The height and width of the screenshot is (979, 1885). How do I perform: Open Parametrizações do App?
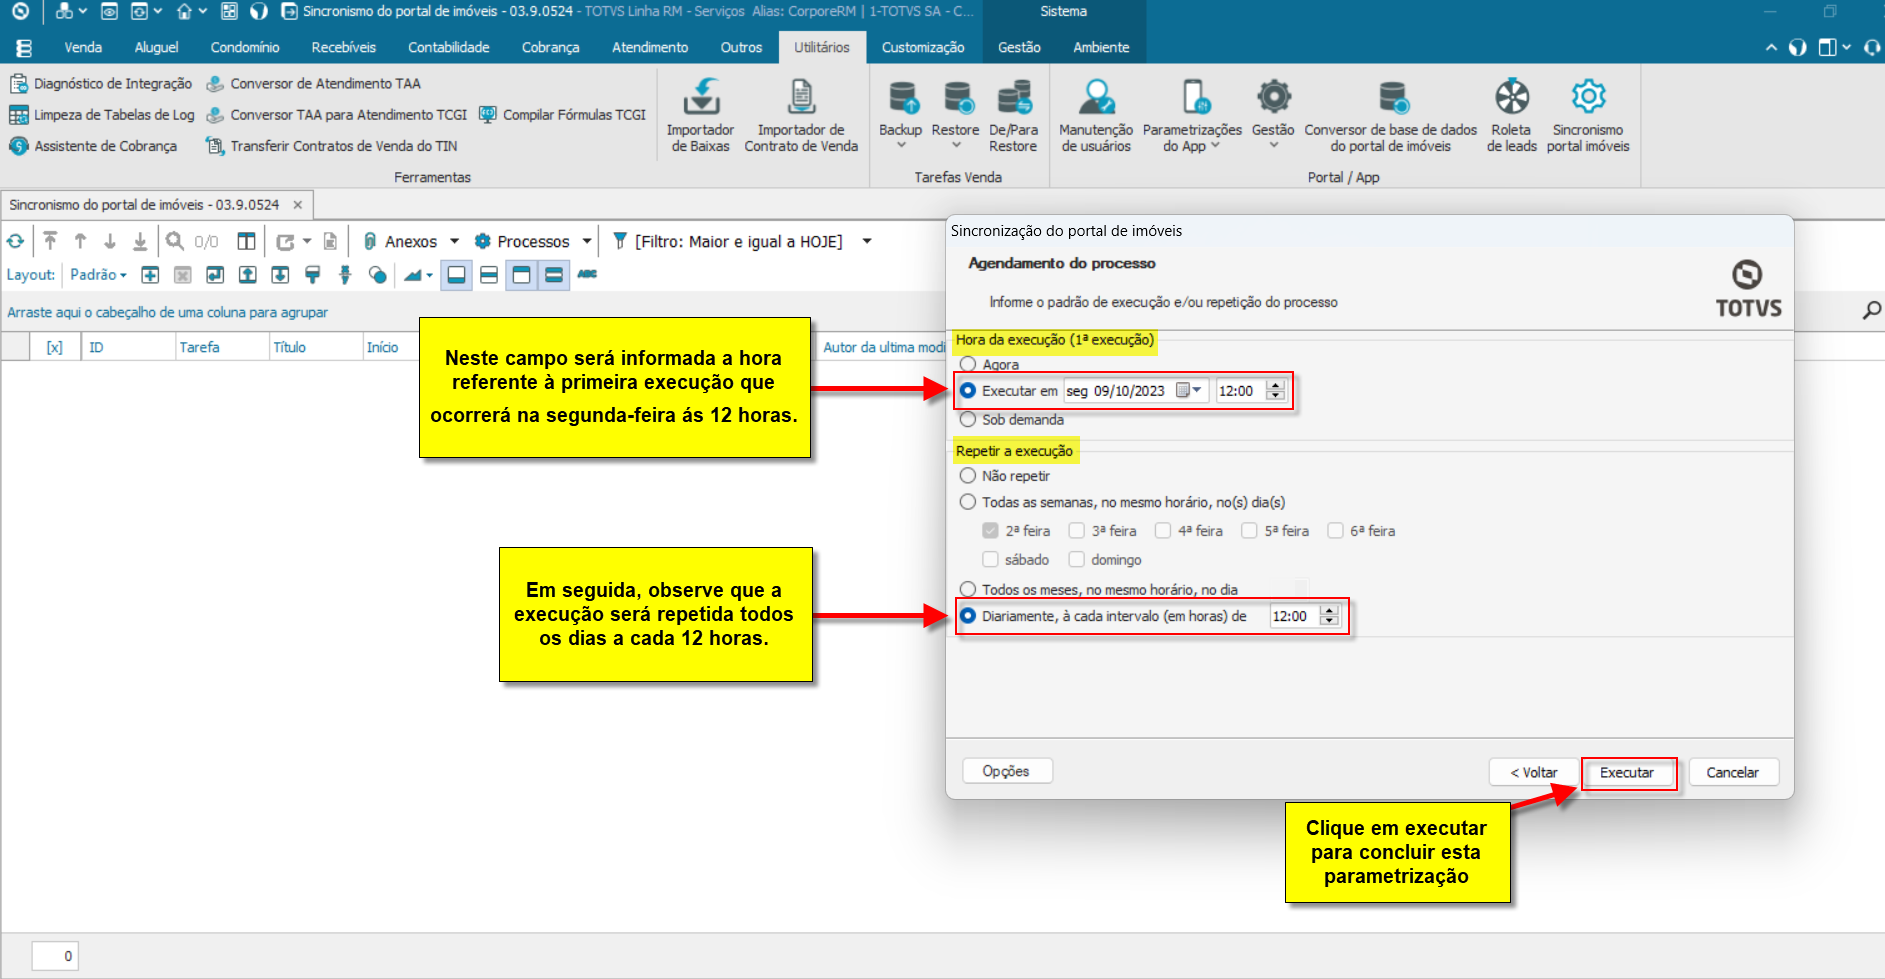coord(1192,116)
